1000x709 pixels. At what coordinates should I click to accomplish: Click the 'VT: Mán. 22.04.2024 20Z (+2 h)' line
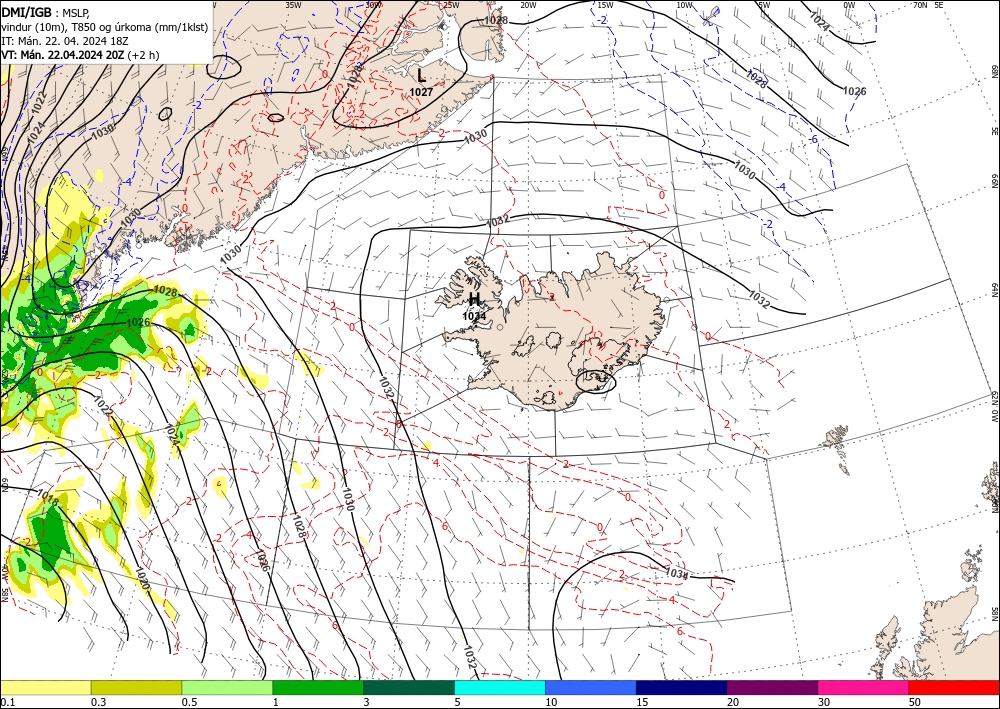80,55
